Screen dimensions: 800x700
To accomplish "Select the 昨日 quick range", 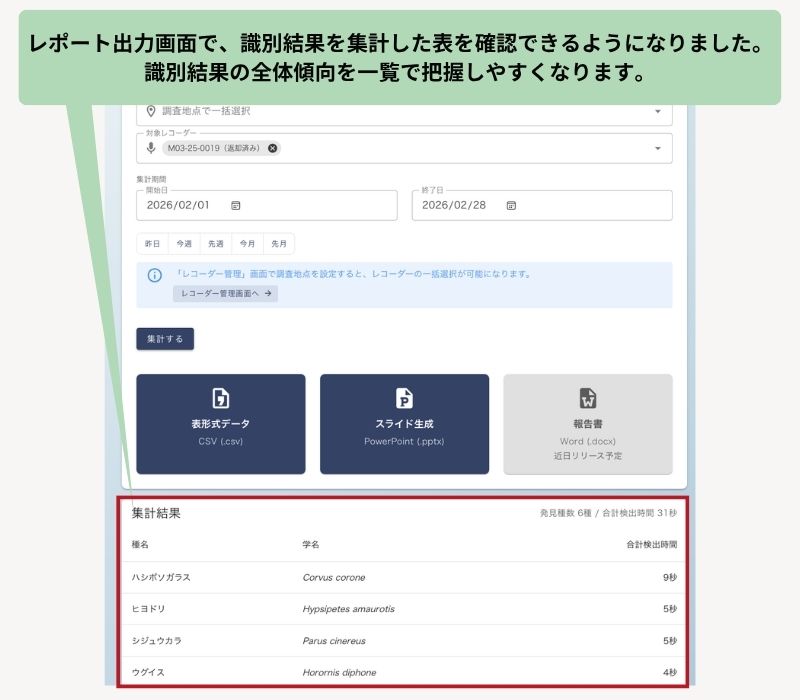I will pyautogui.click(x=153, y=243).
